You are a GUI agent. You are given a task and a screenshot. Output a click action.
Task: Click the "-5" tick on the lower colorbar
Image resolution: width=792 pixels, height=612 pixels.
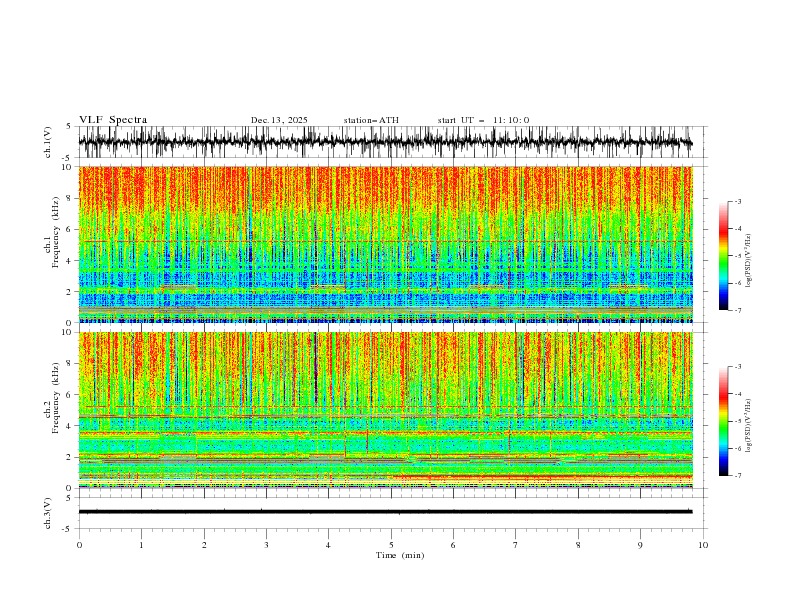pos(737,421)
